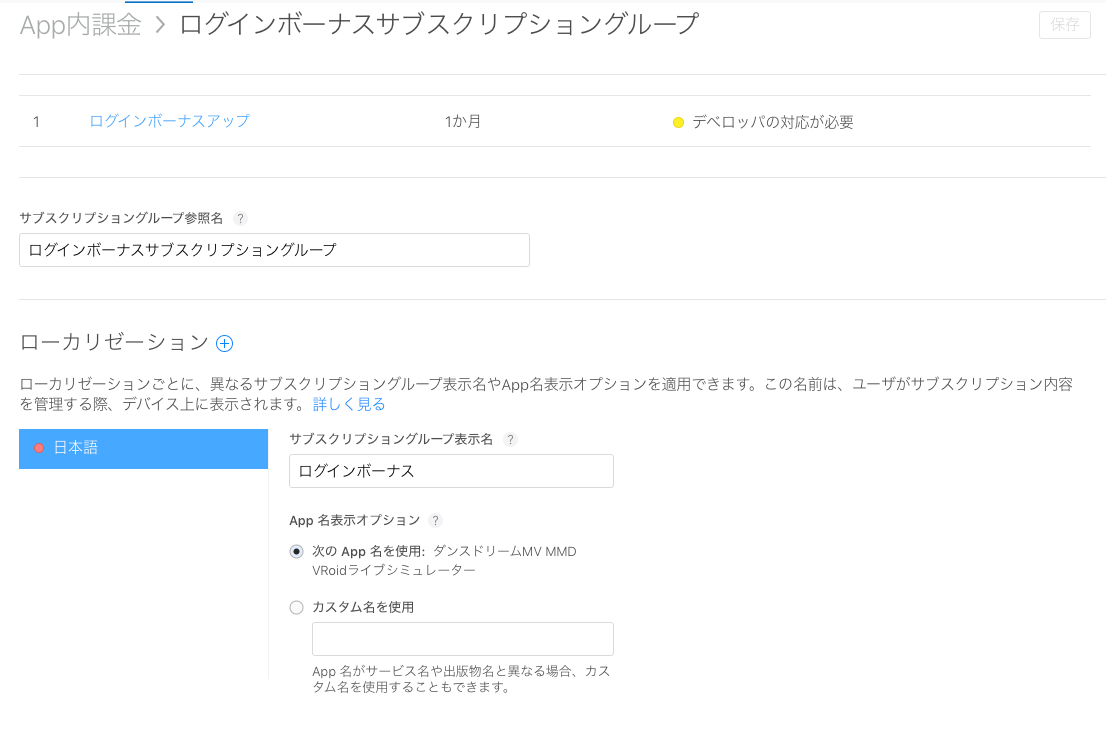Click the yellow status dot on the subscription row

click(678, 121)
